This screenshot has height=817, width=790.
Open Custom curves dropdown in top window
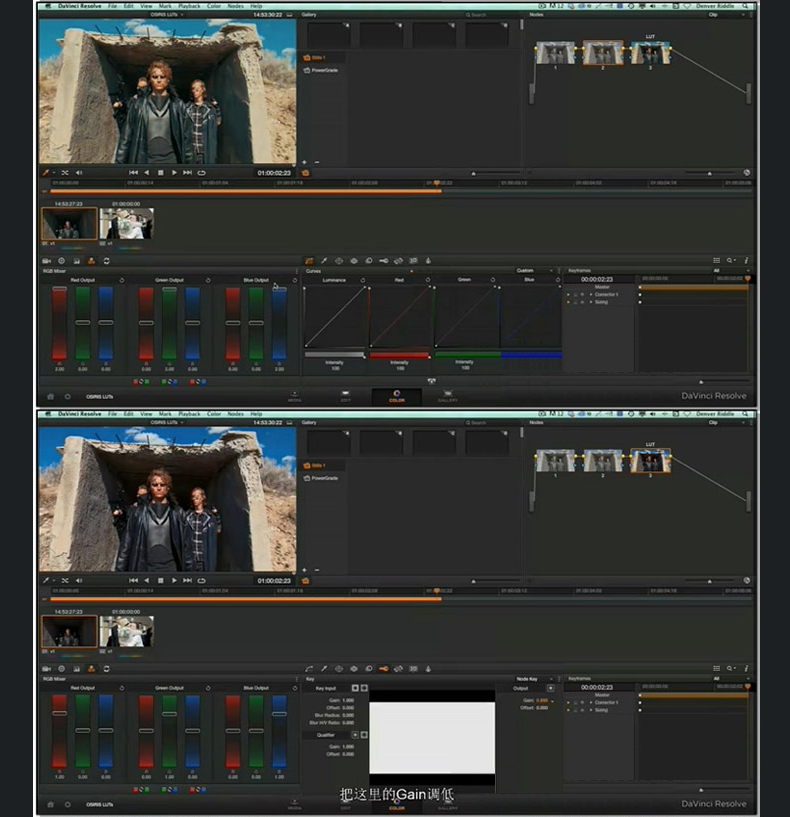(534, 270)
